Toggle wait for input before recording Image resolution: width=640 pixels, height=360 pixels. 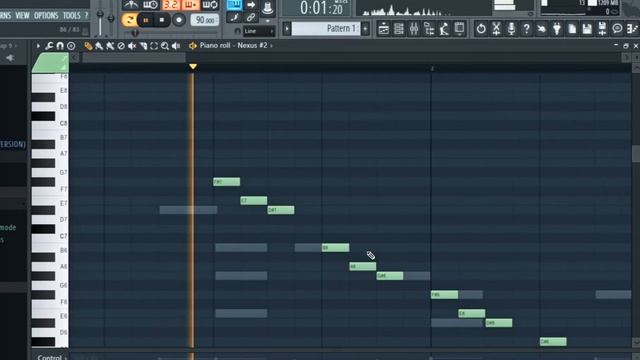click(150, 4)
